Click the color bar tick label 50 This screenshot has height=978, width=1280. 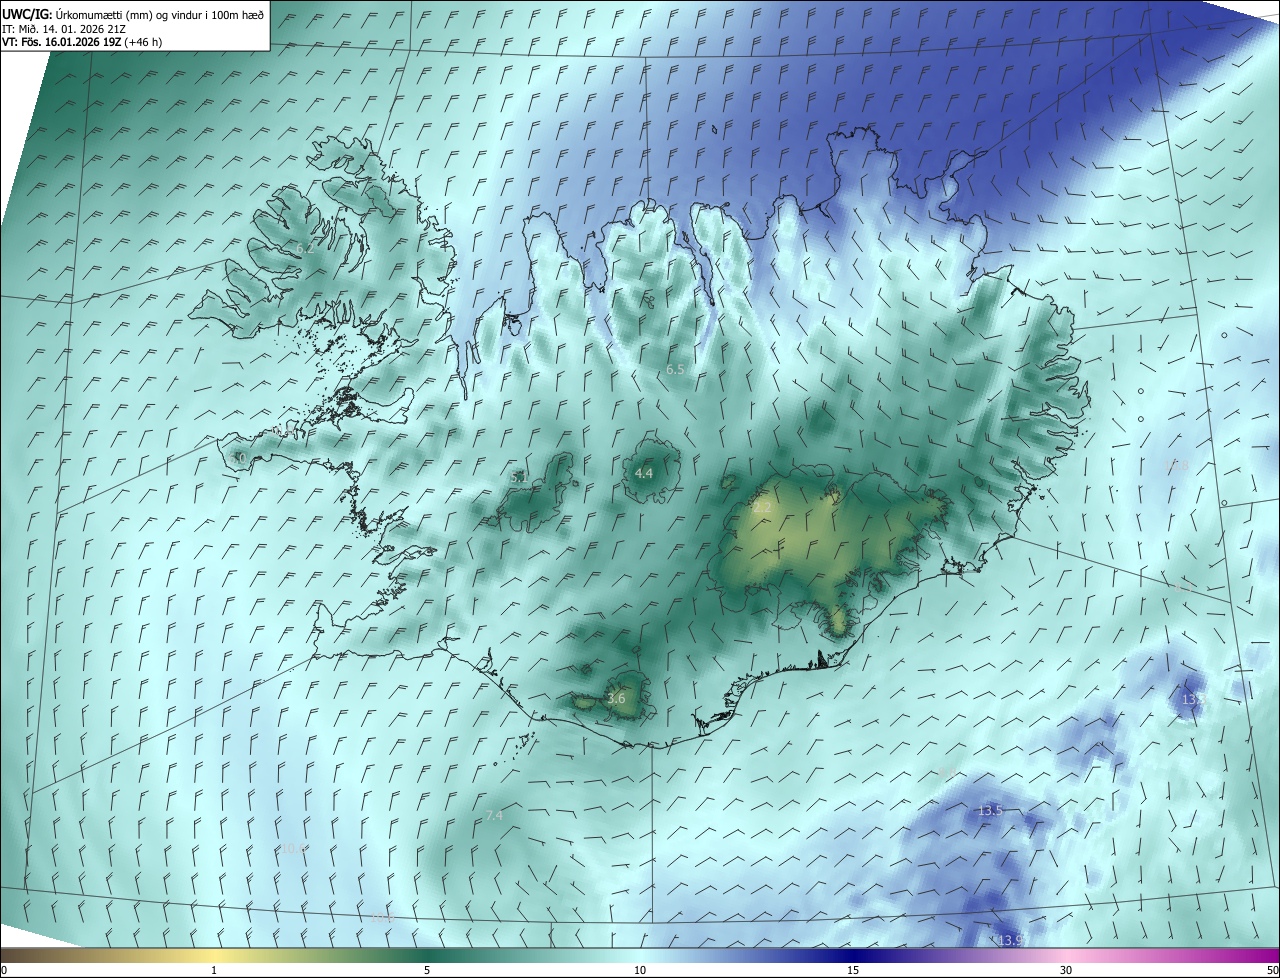click(1272, 970)
